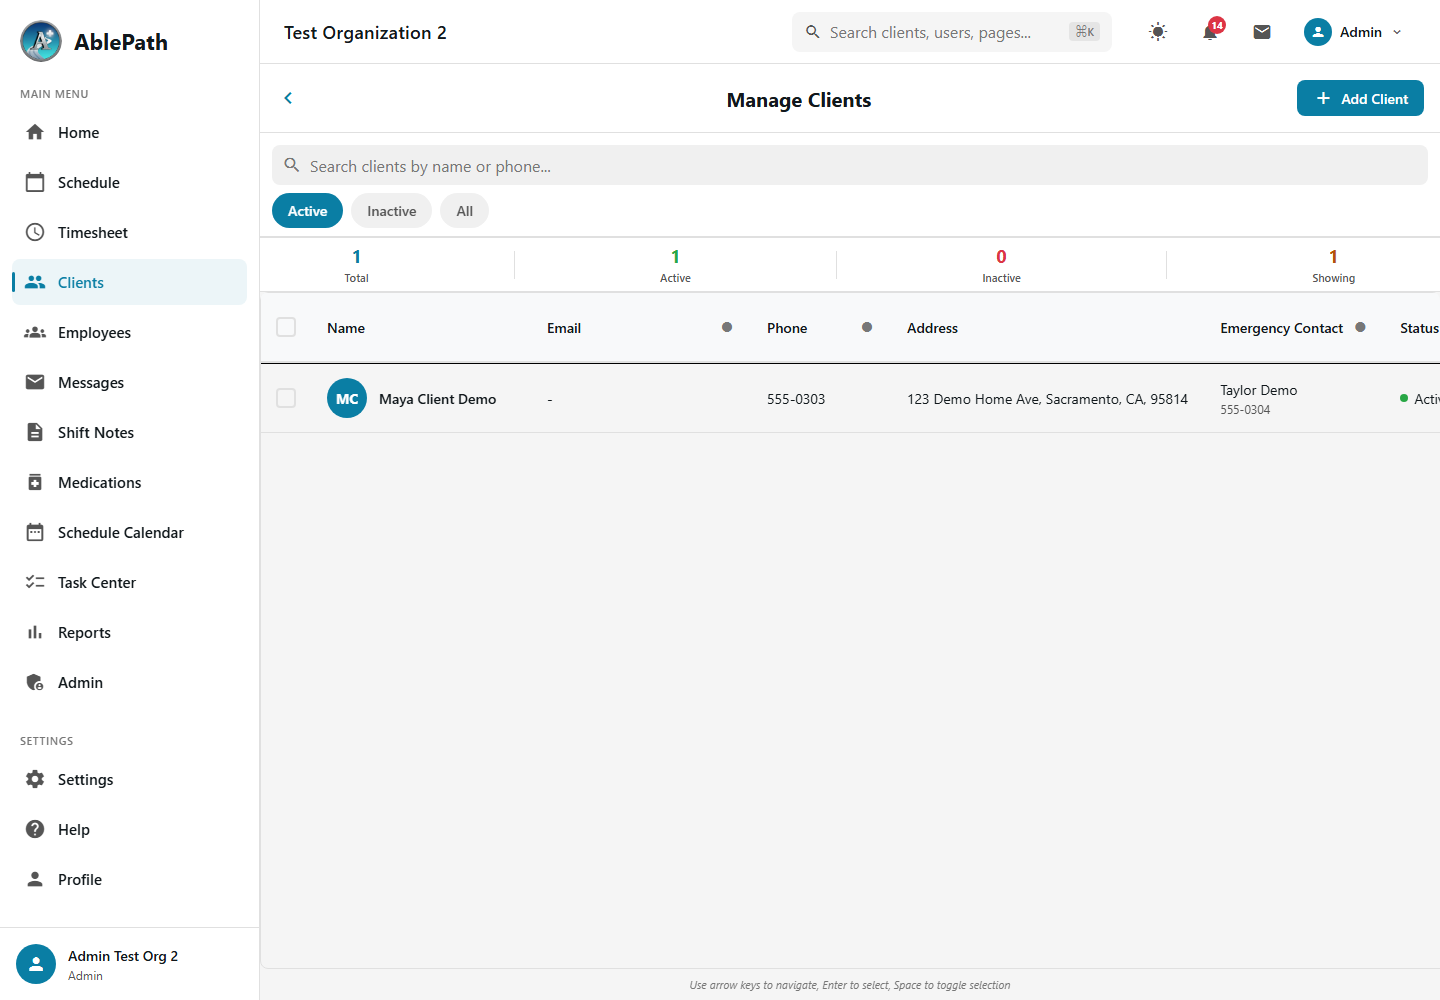Toggle the light/dark theme sun icon
This screenshot has width=1440, height=1000.
(1158, 32)
